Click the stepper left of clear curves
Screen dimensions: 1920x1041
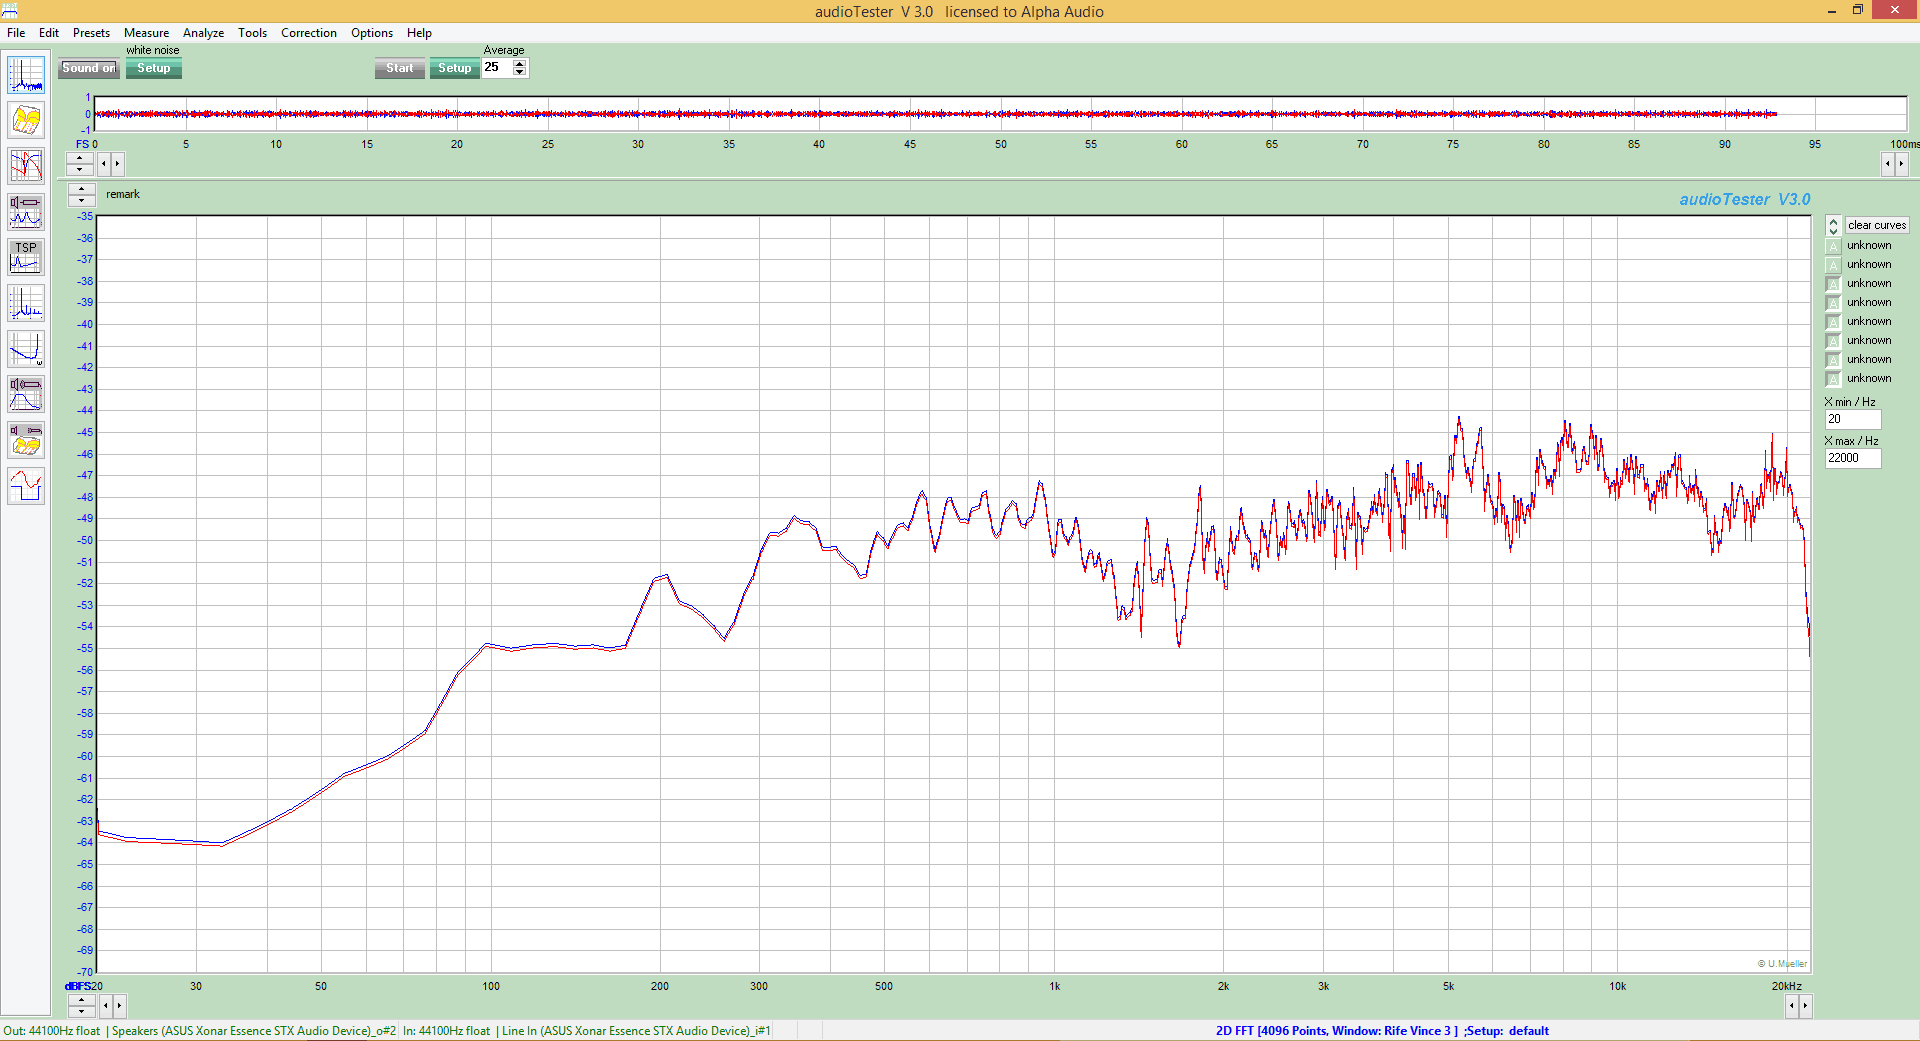click(x=1833, y=225)
